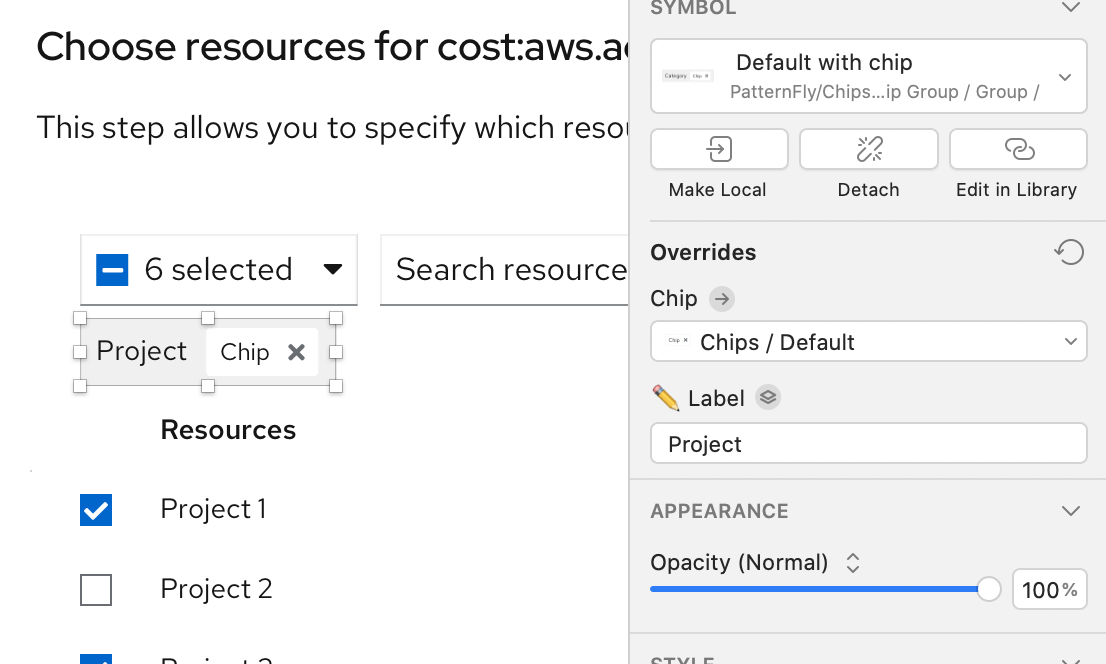Click the opacity 100% value field
Screen dimensions: 1106x664
[x=1050, y=589]
